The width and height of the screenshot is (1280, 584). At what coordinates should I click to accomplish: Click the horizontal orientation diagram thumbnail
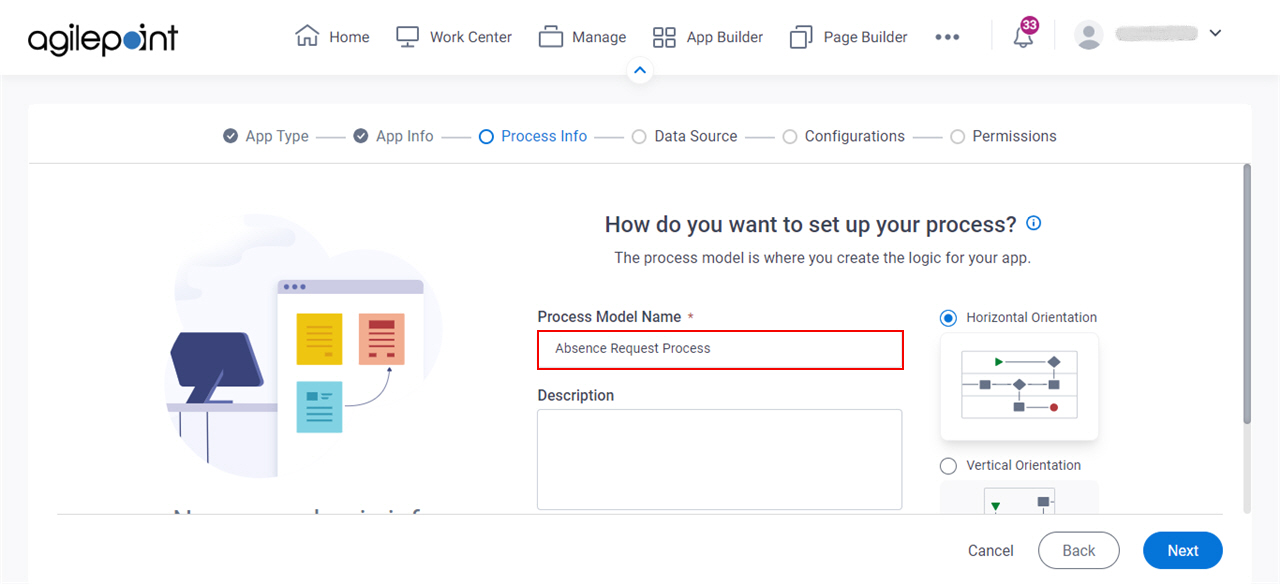(x=1019, y=386)
